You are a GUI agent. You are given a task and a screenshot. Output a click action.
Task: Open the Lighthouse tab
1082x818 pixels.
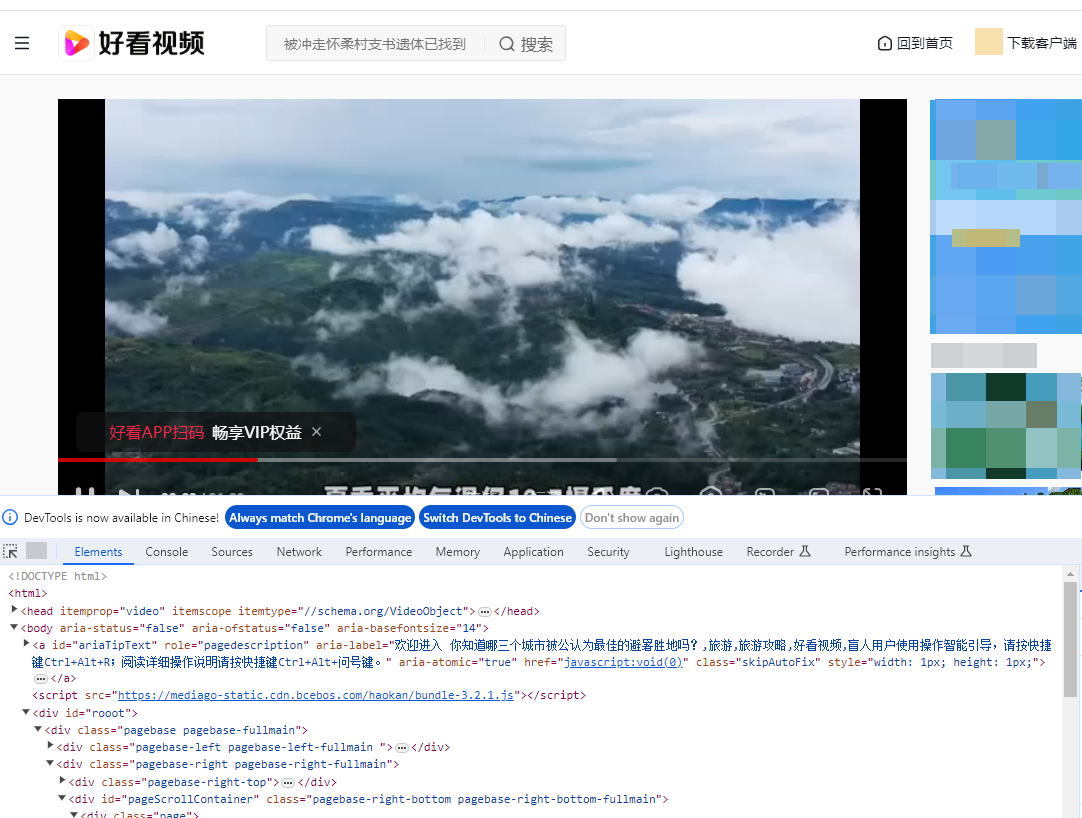point(694,552)
